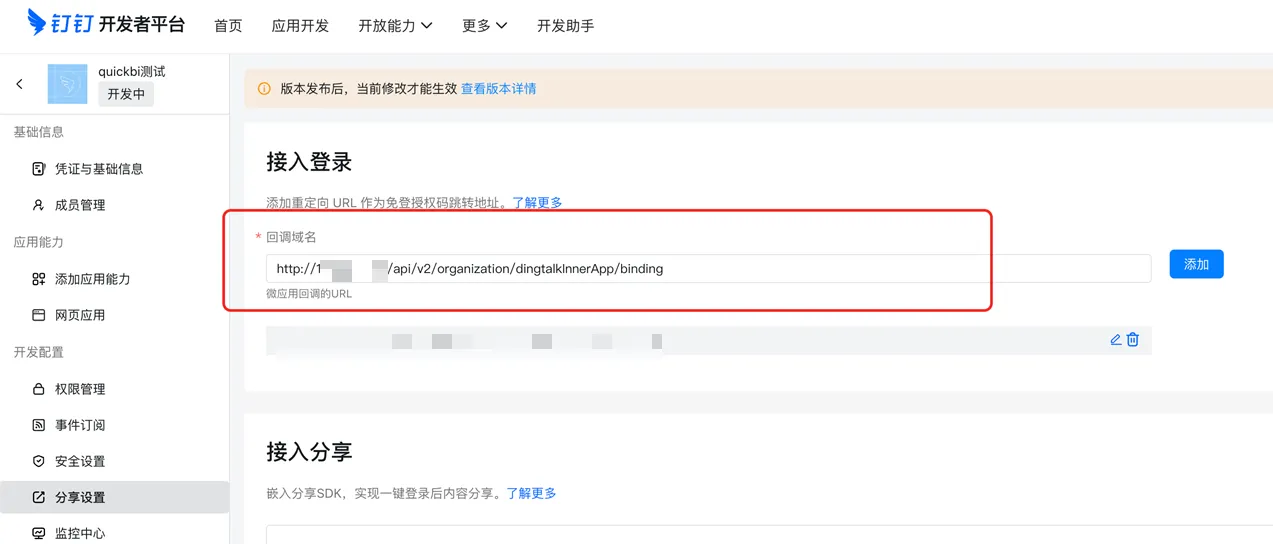Expand the 开放能力 dropdown menu
This screenshot has height=544, width=1273.
[x=395, y=26]
